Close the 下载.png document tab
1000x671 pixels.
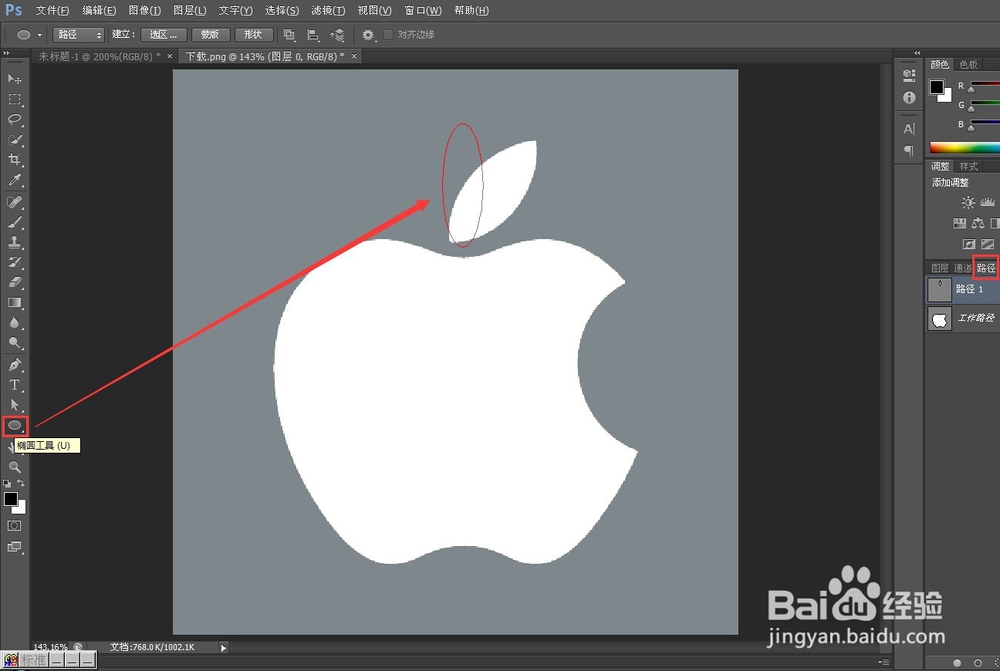[354, 56]
